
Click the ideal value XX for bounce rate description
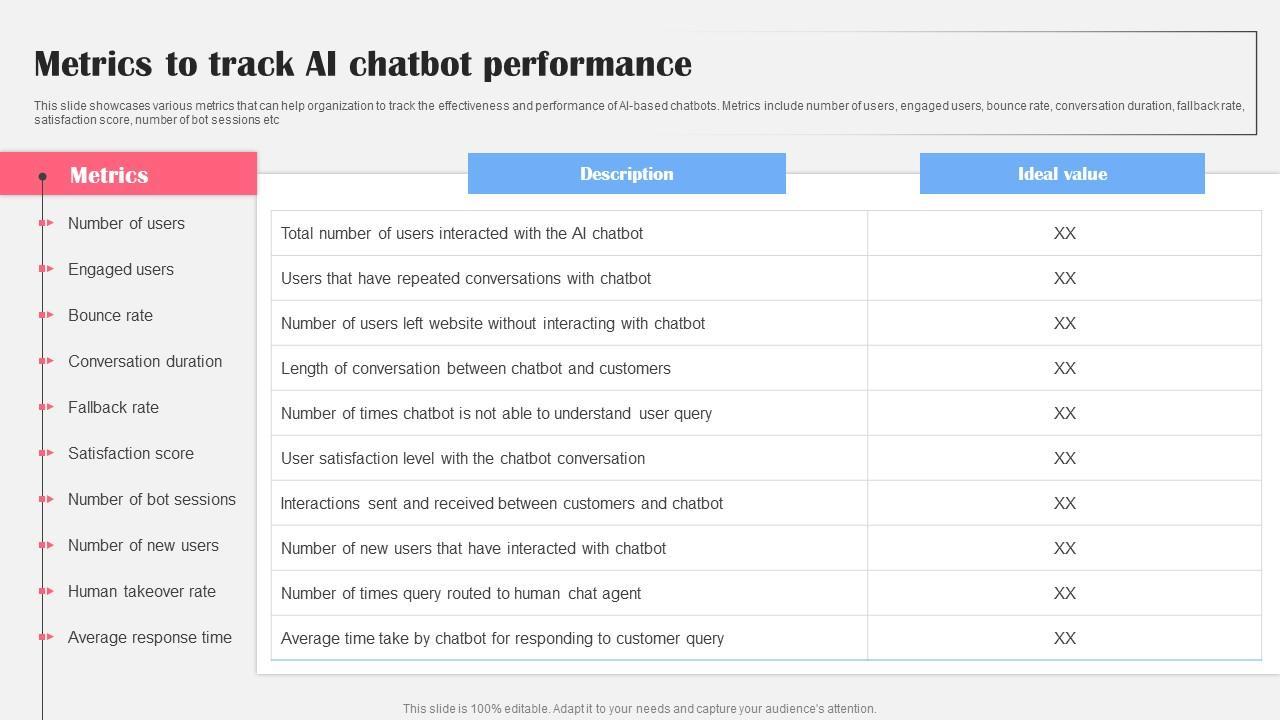1064,323
